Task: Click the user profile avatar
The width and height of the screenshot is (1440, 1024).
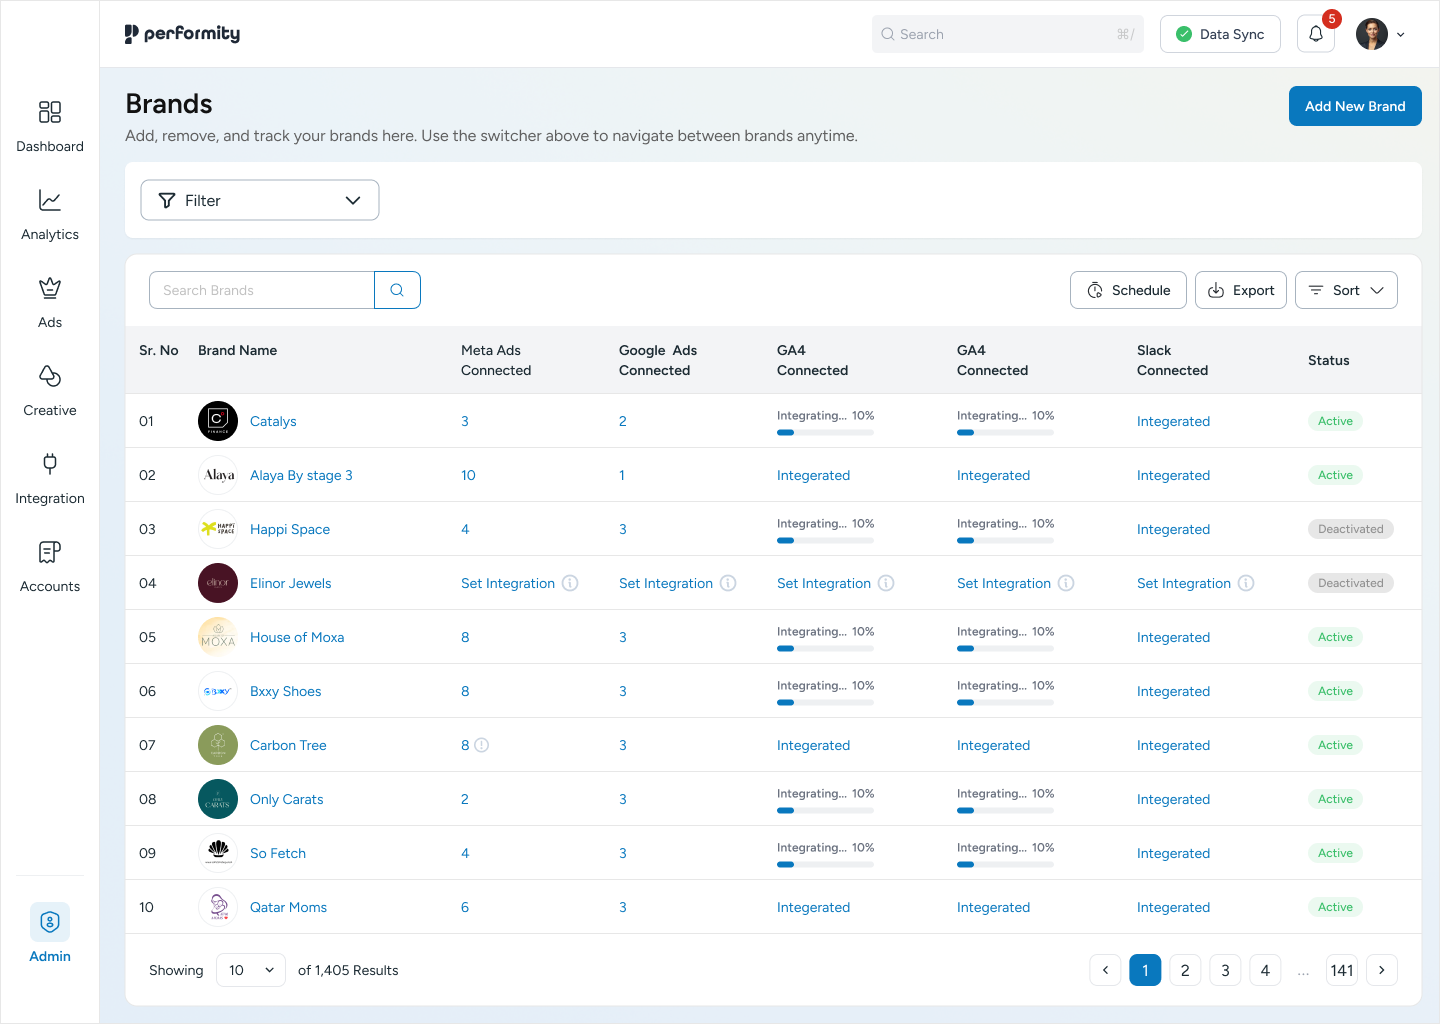Action: (1372, 34)
